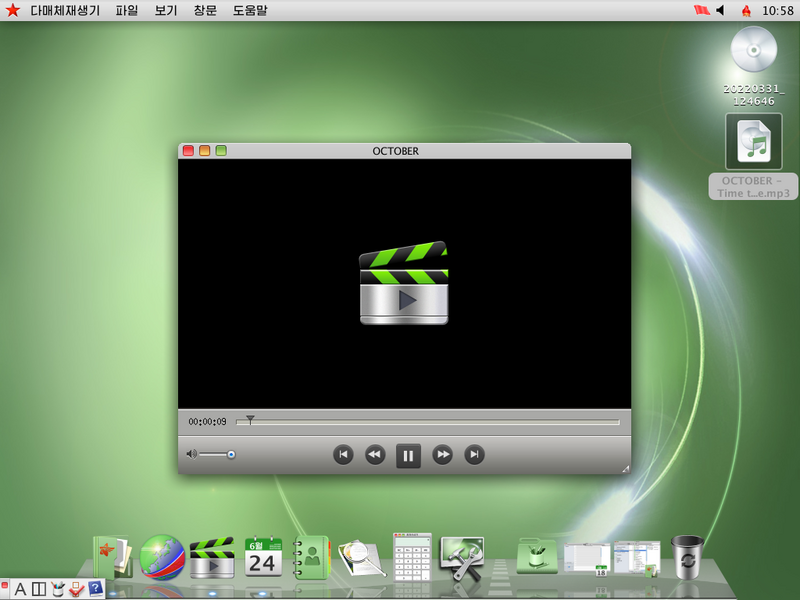Image resolution: width=800 pixels, height=600 pixels.
Task: Mute audio with the player speaker icon
Action: click(x=191, y=454)
